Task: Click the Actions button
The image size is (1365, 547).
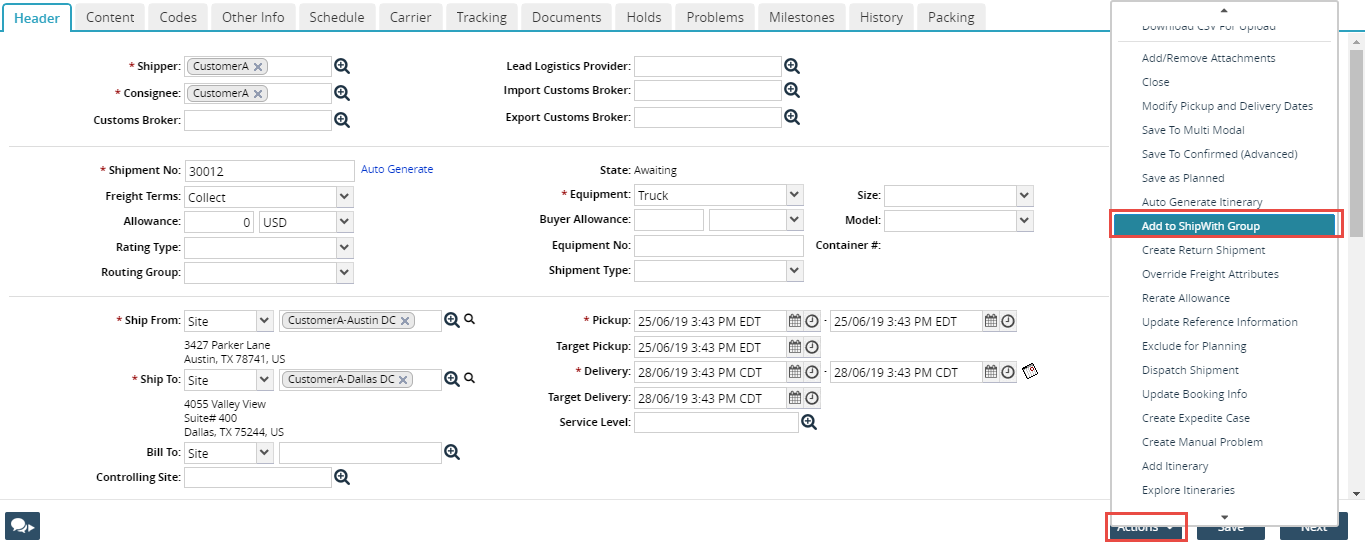Action: pyautogui.click(x=1145, y=527)
